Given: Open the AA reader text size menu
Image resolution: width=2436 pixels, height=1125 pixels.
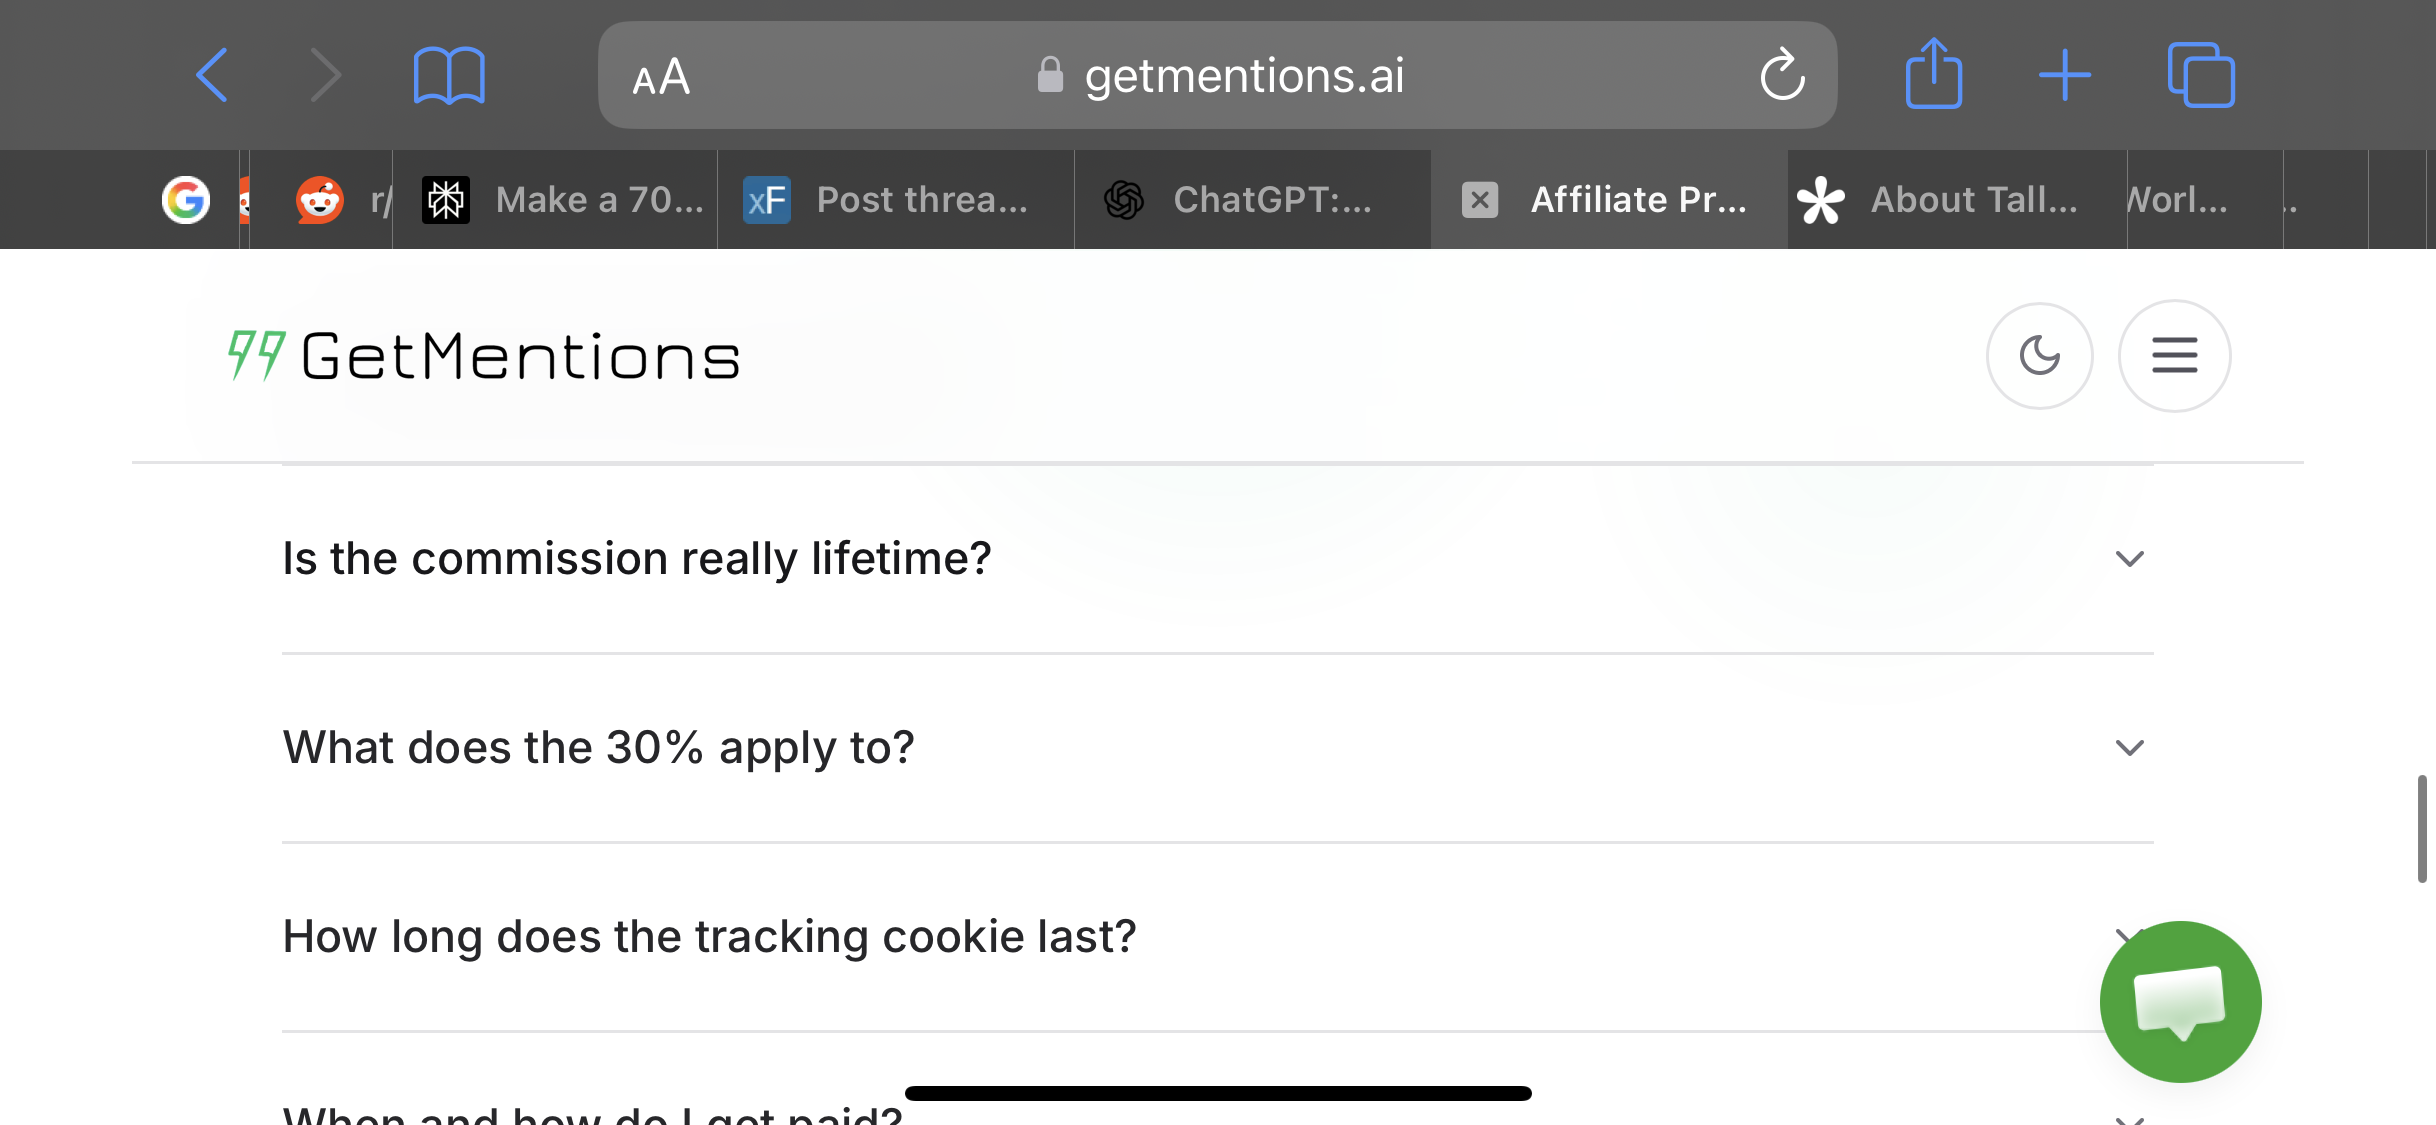Looking at the screenshot, I should [x=661, y=76].
